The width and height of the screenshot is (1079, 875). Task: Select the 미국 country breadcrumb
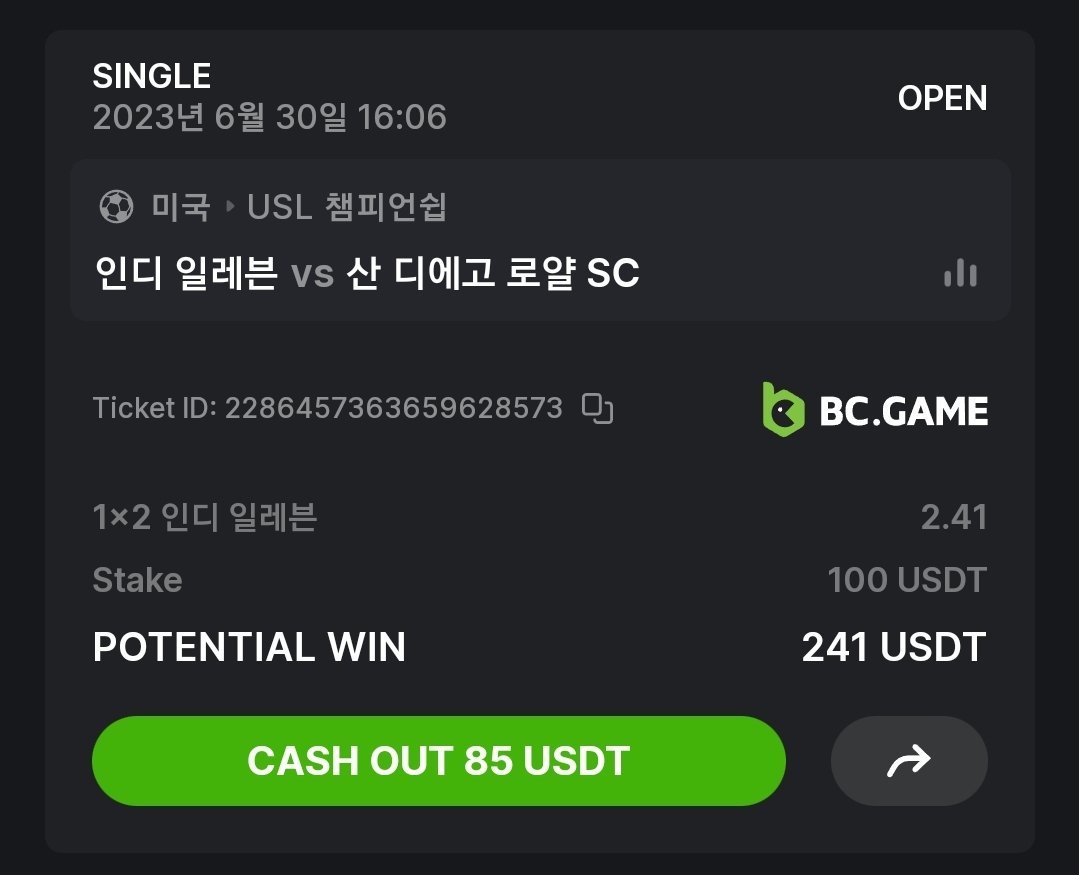coord(181,208)
